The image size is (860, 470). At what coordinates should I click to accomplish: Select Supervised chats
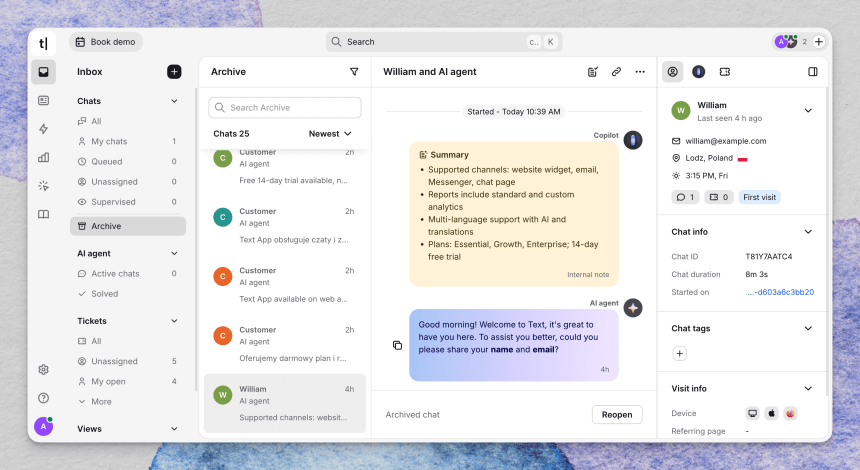pyautogui.click(x=128, y=202)
